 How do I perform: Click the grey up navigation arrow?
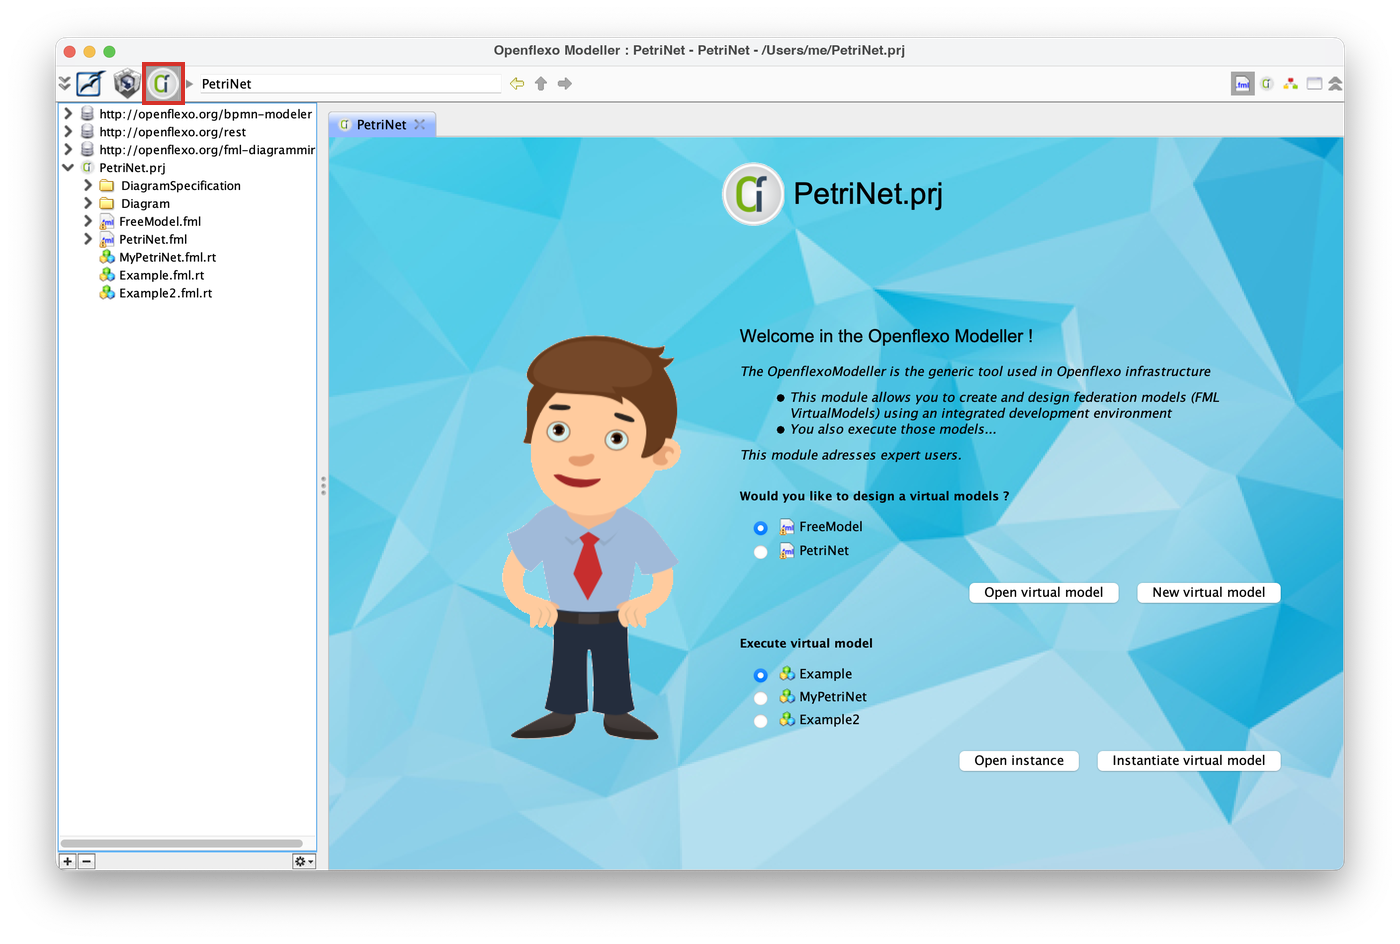pyautogui.click(x=541, y=84)
